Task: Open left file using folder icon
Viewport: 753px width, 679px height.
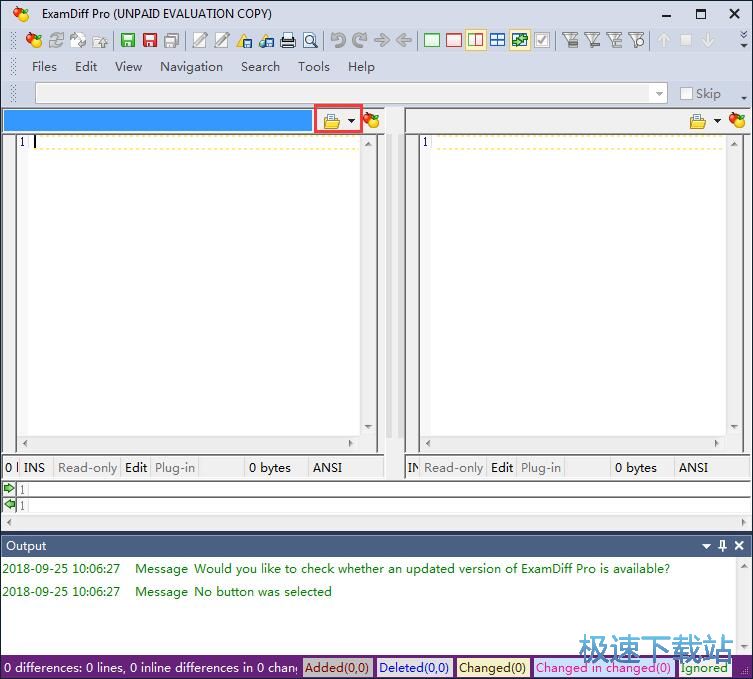Action: coord(331,121)
